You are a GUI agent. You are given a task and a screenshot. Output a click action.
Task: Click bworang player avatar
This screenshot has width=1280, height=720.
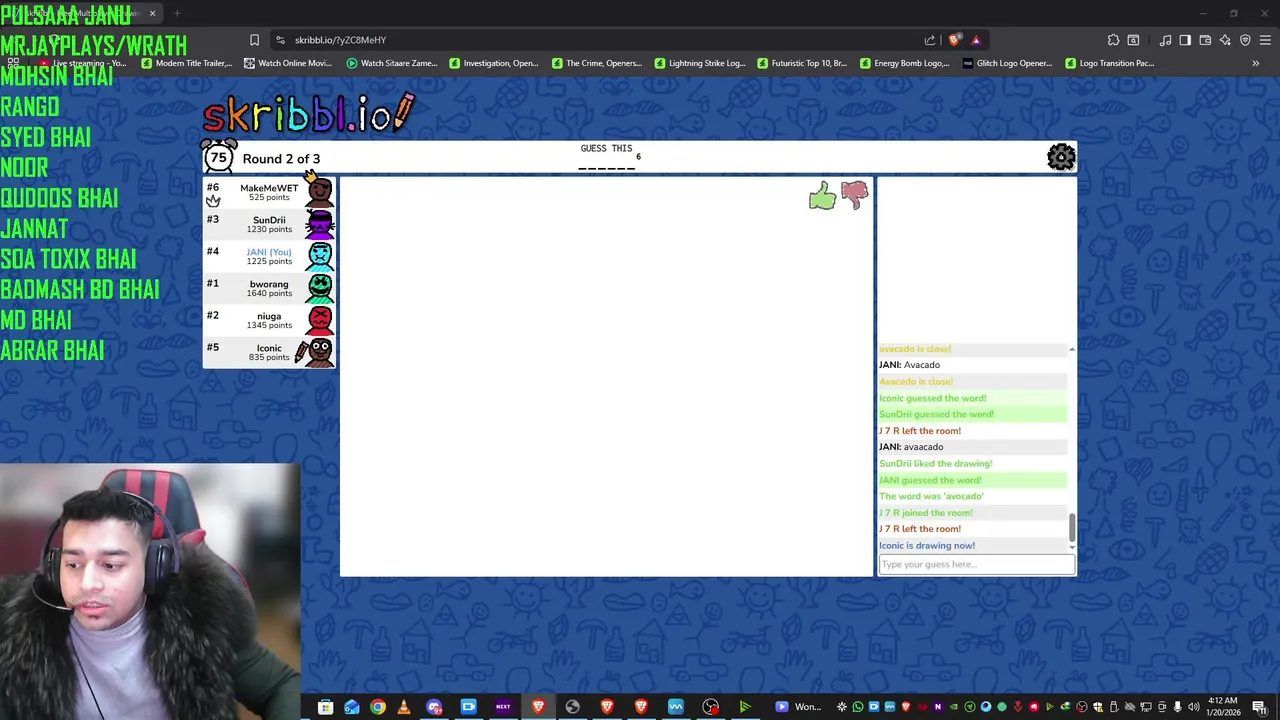[320, 288]
